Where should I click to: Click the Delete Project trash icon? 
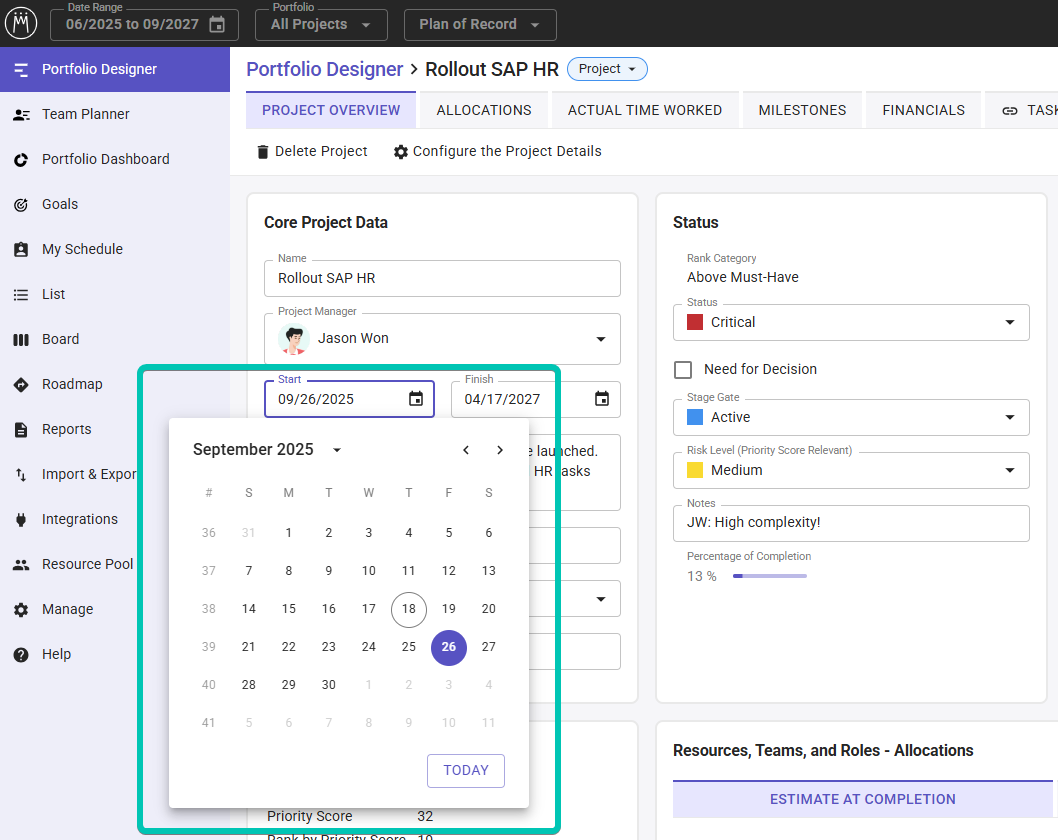click(263, 152)
